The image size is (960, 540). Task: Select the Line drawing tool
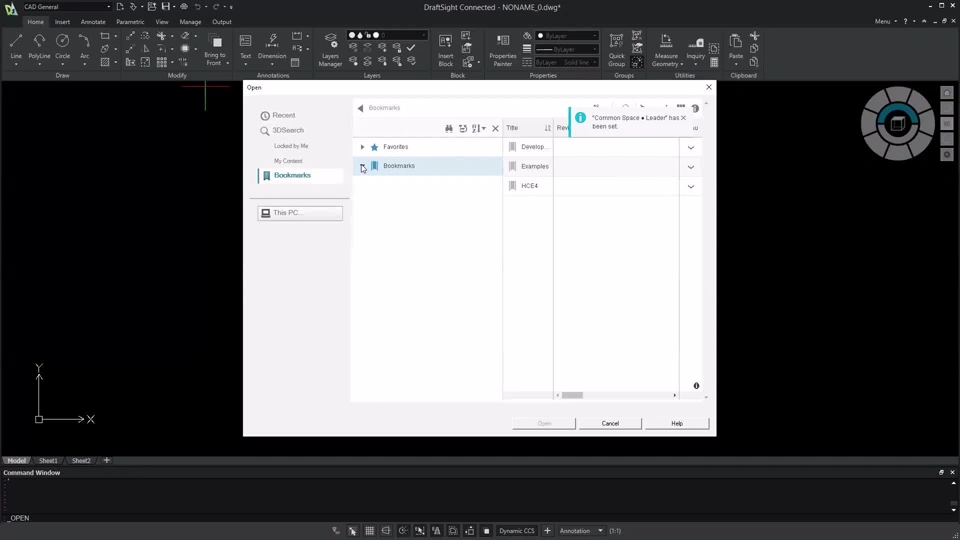click(x=16, y=47)
